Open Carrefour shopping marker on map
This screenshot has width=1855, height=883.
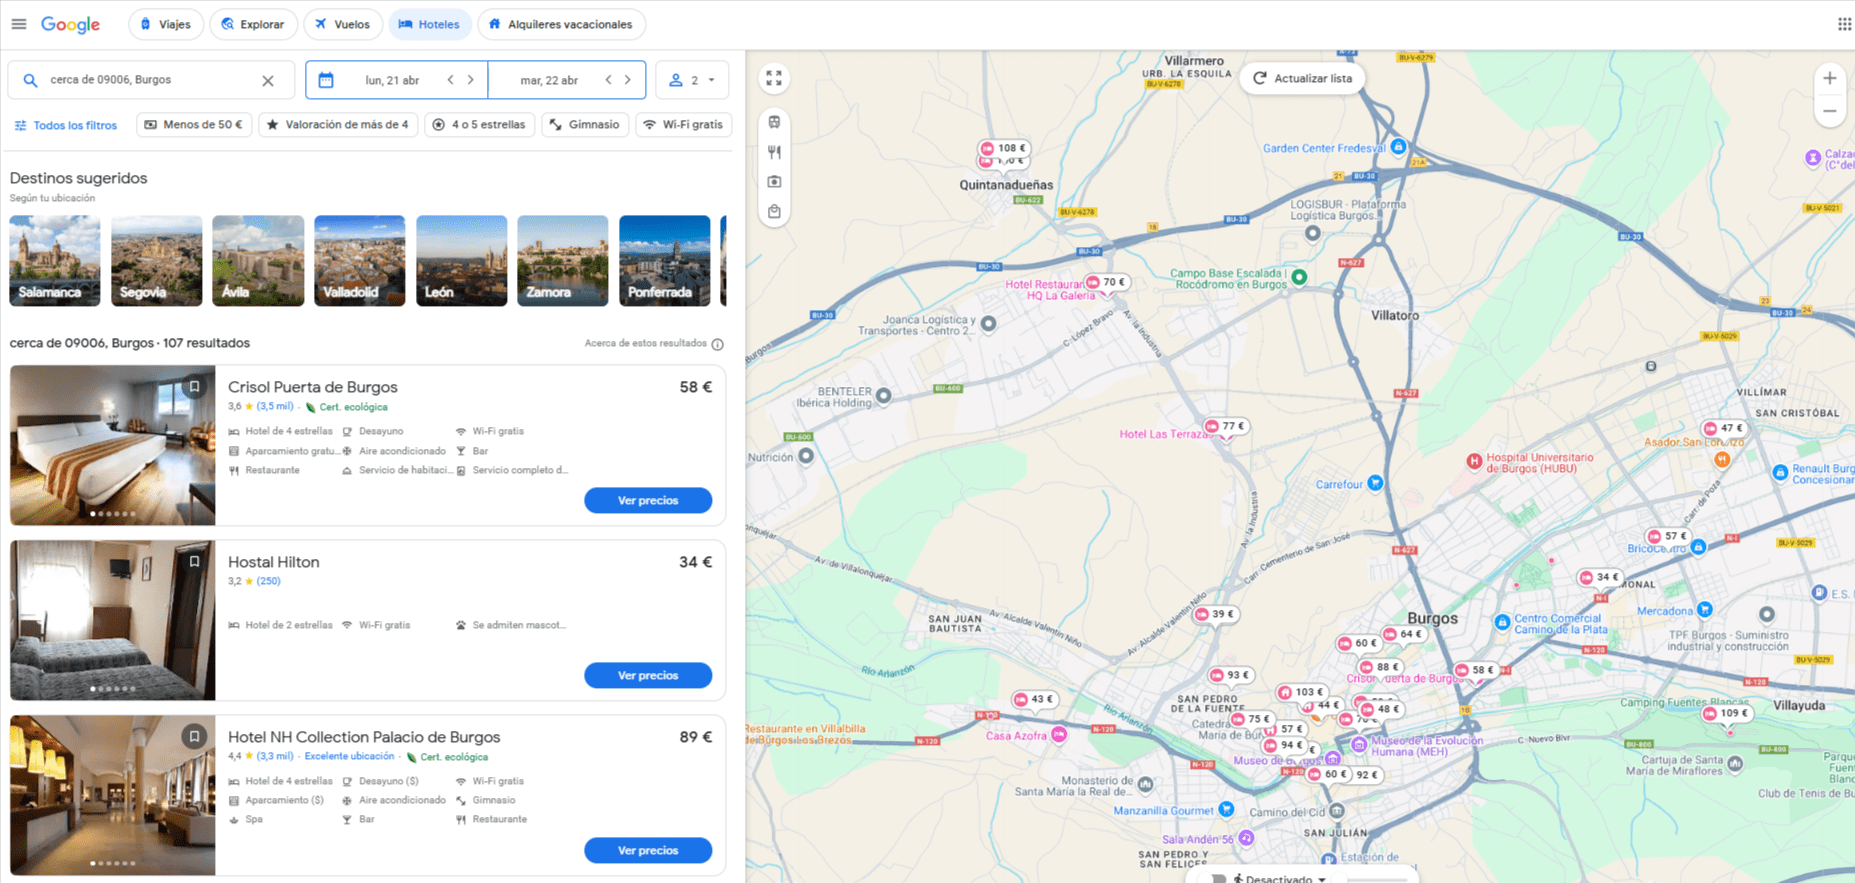tap(1375, 483)
